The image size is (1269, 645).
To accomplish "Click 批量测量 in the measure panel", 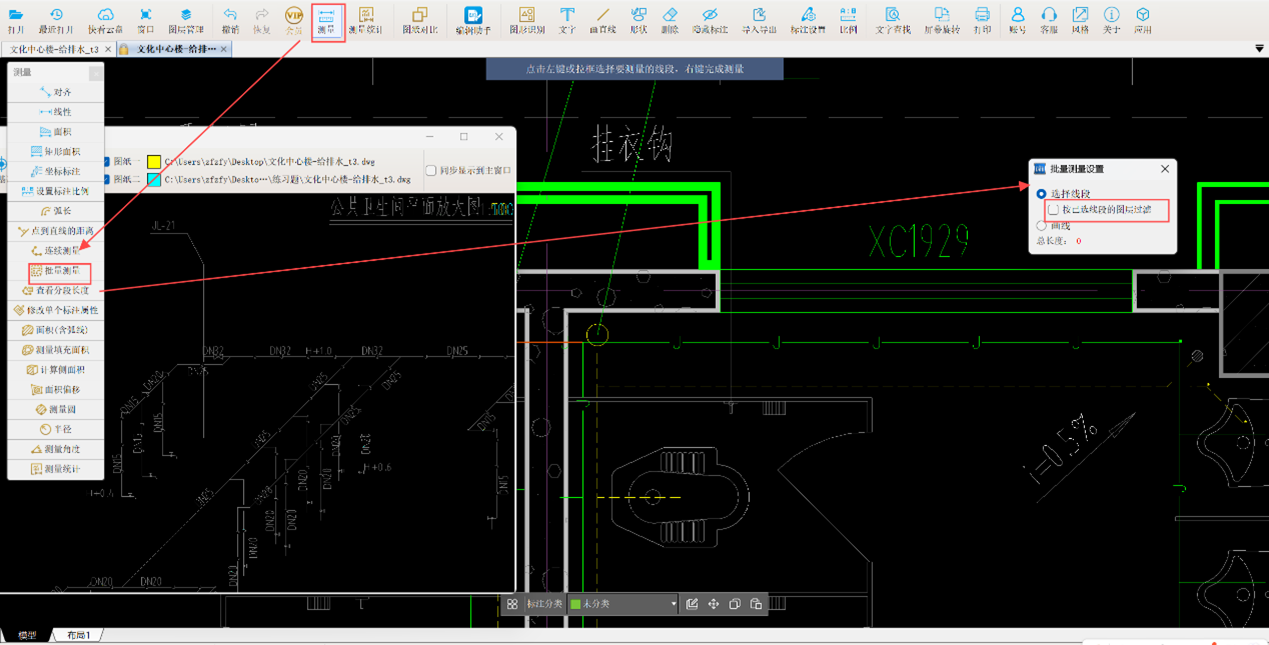I will (x=61, y=271).
